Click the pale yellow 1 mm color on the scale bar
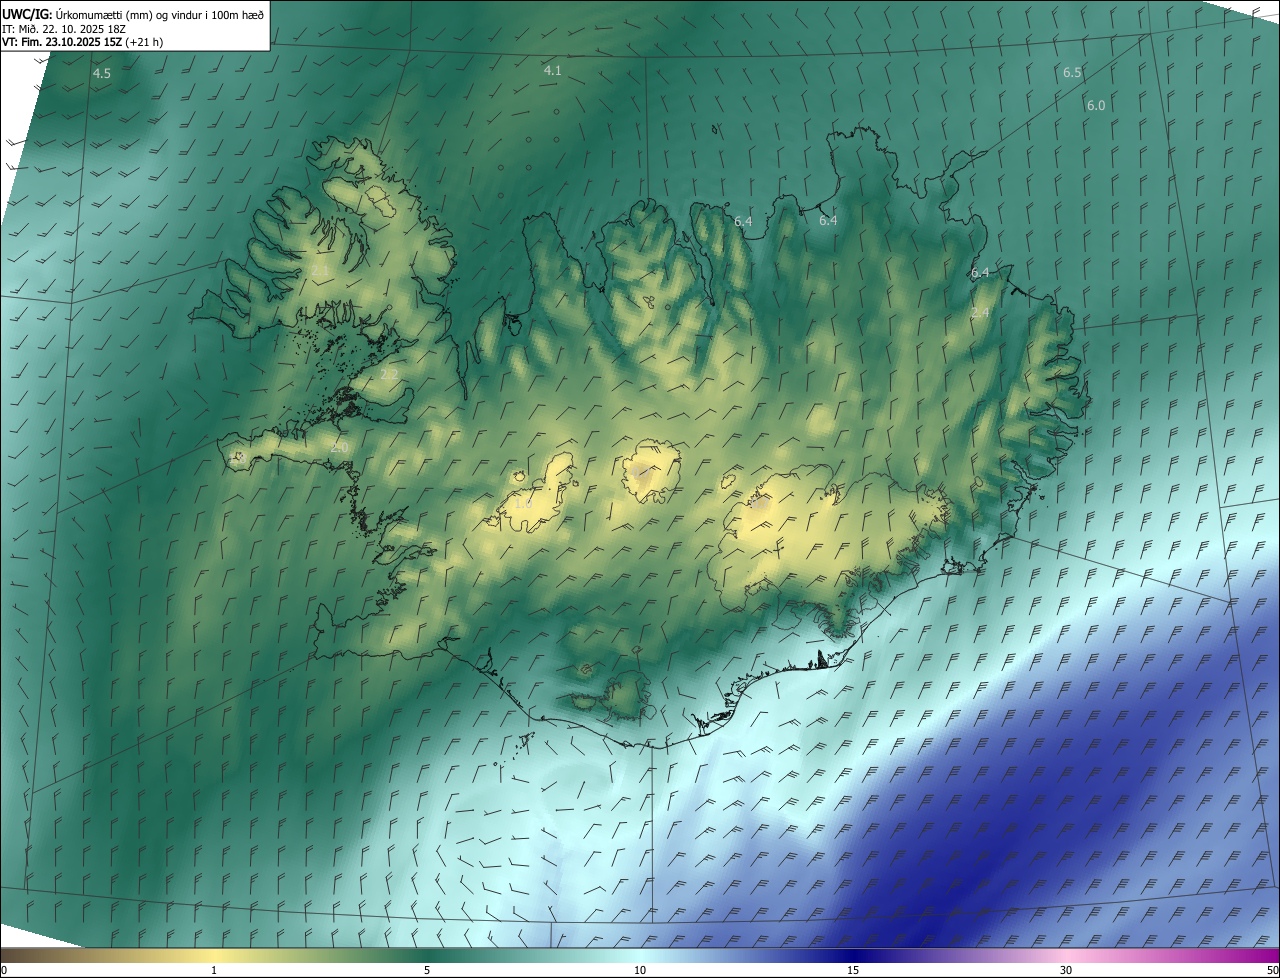This screenshot has height=978, width=1280. (214, 955)
